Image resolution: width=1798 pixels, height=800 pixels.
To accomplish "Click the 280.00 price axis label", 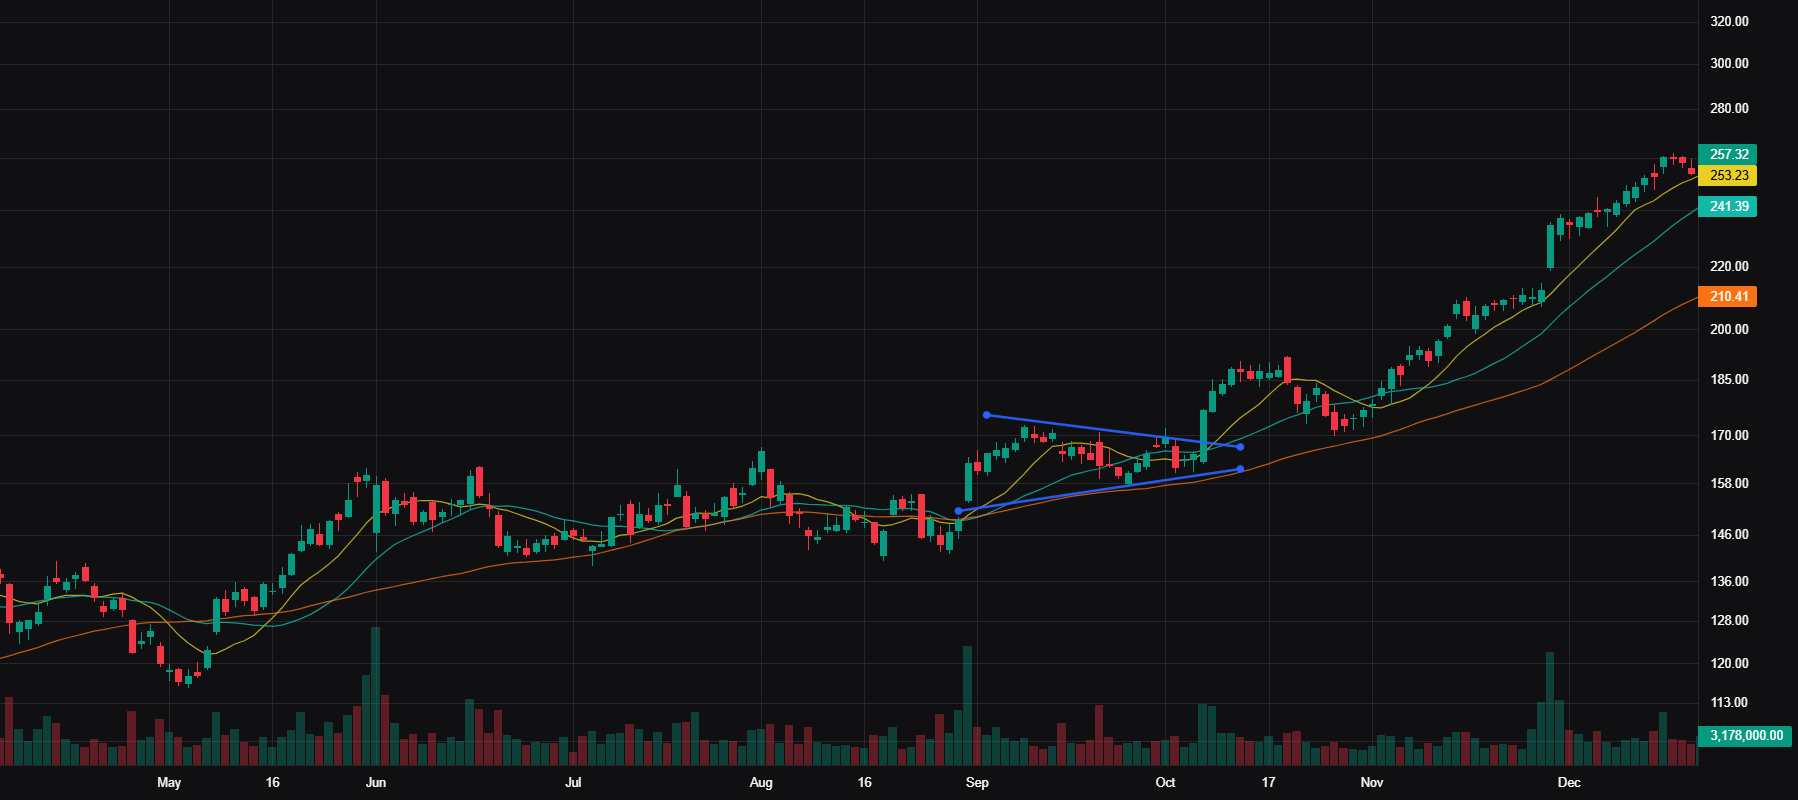I will click(1729, 108).
